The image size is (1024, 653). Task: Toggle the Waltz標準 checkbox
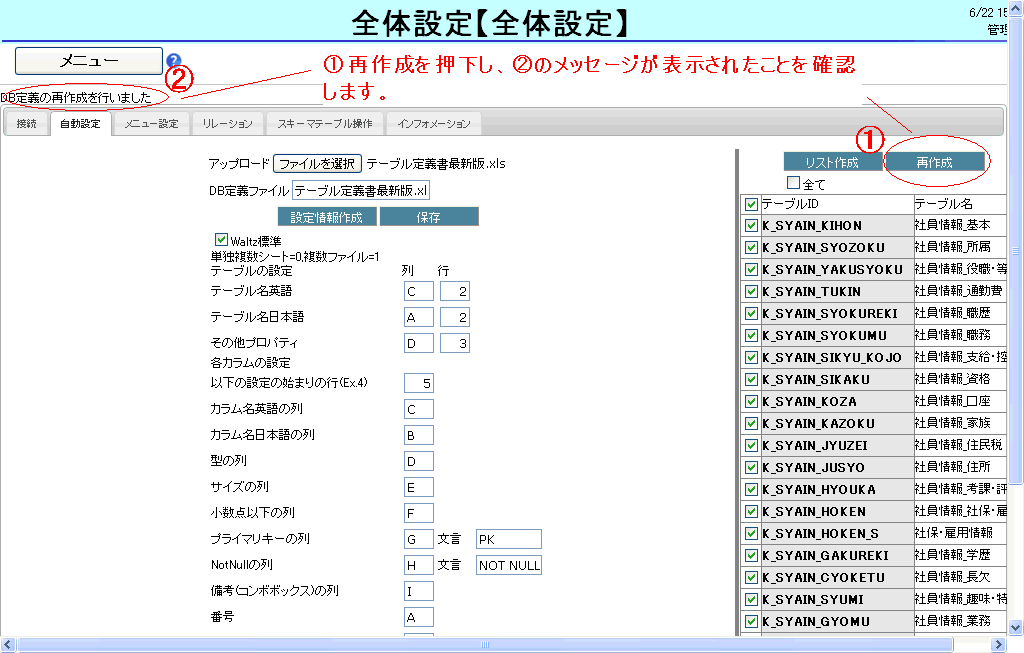click(x=222, y=240)
